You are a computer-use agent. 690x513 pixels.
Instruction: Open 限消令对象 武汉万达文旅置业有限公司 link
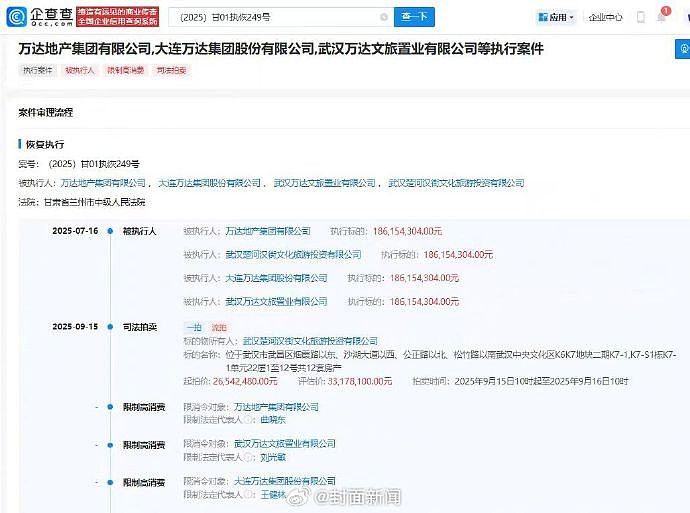[285, 443]
